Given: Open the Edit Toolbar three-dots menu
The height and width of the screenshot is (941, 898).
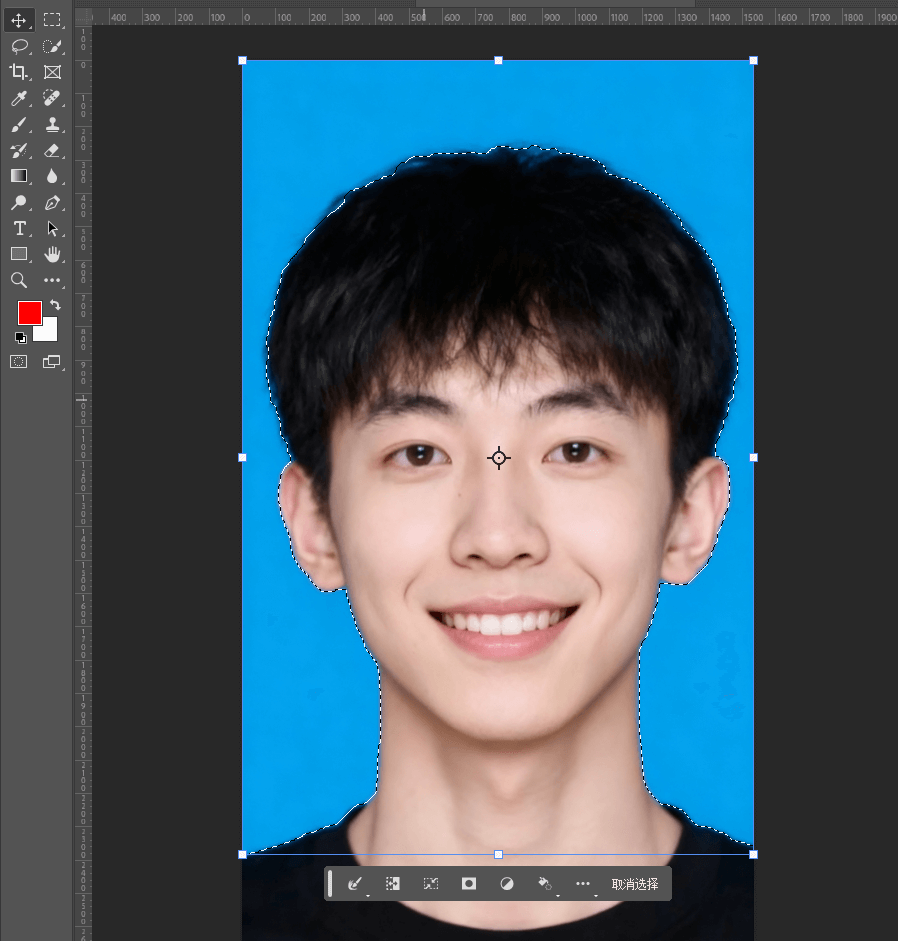Looking at the screenshot, I should [52, 280].
